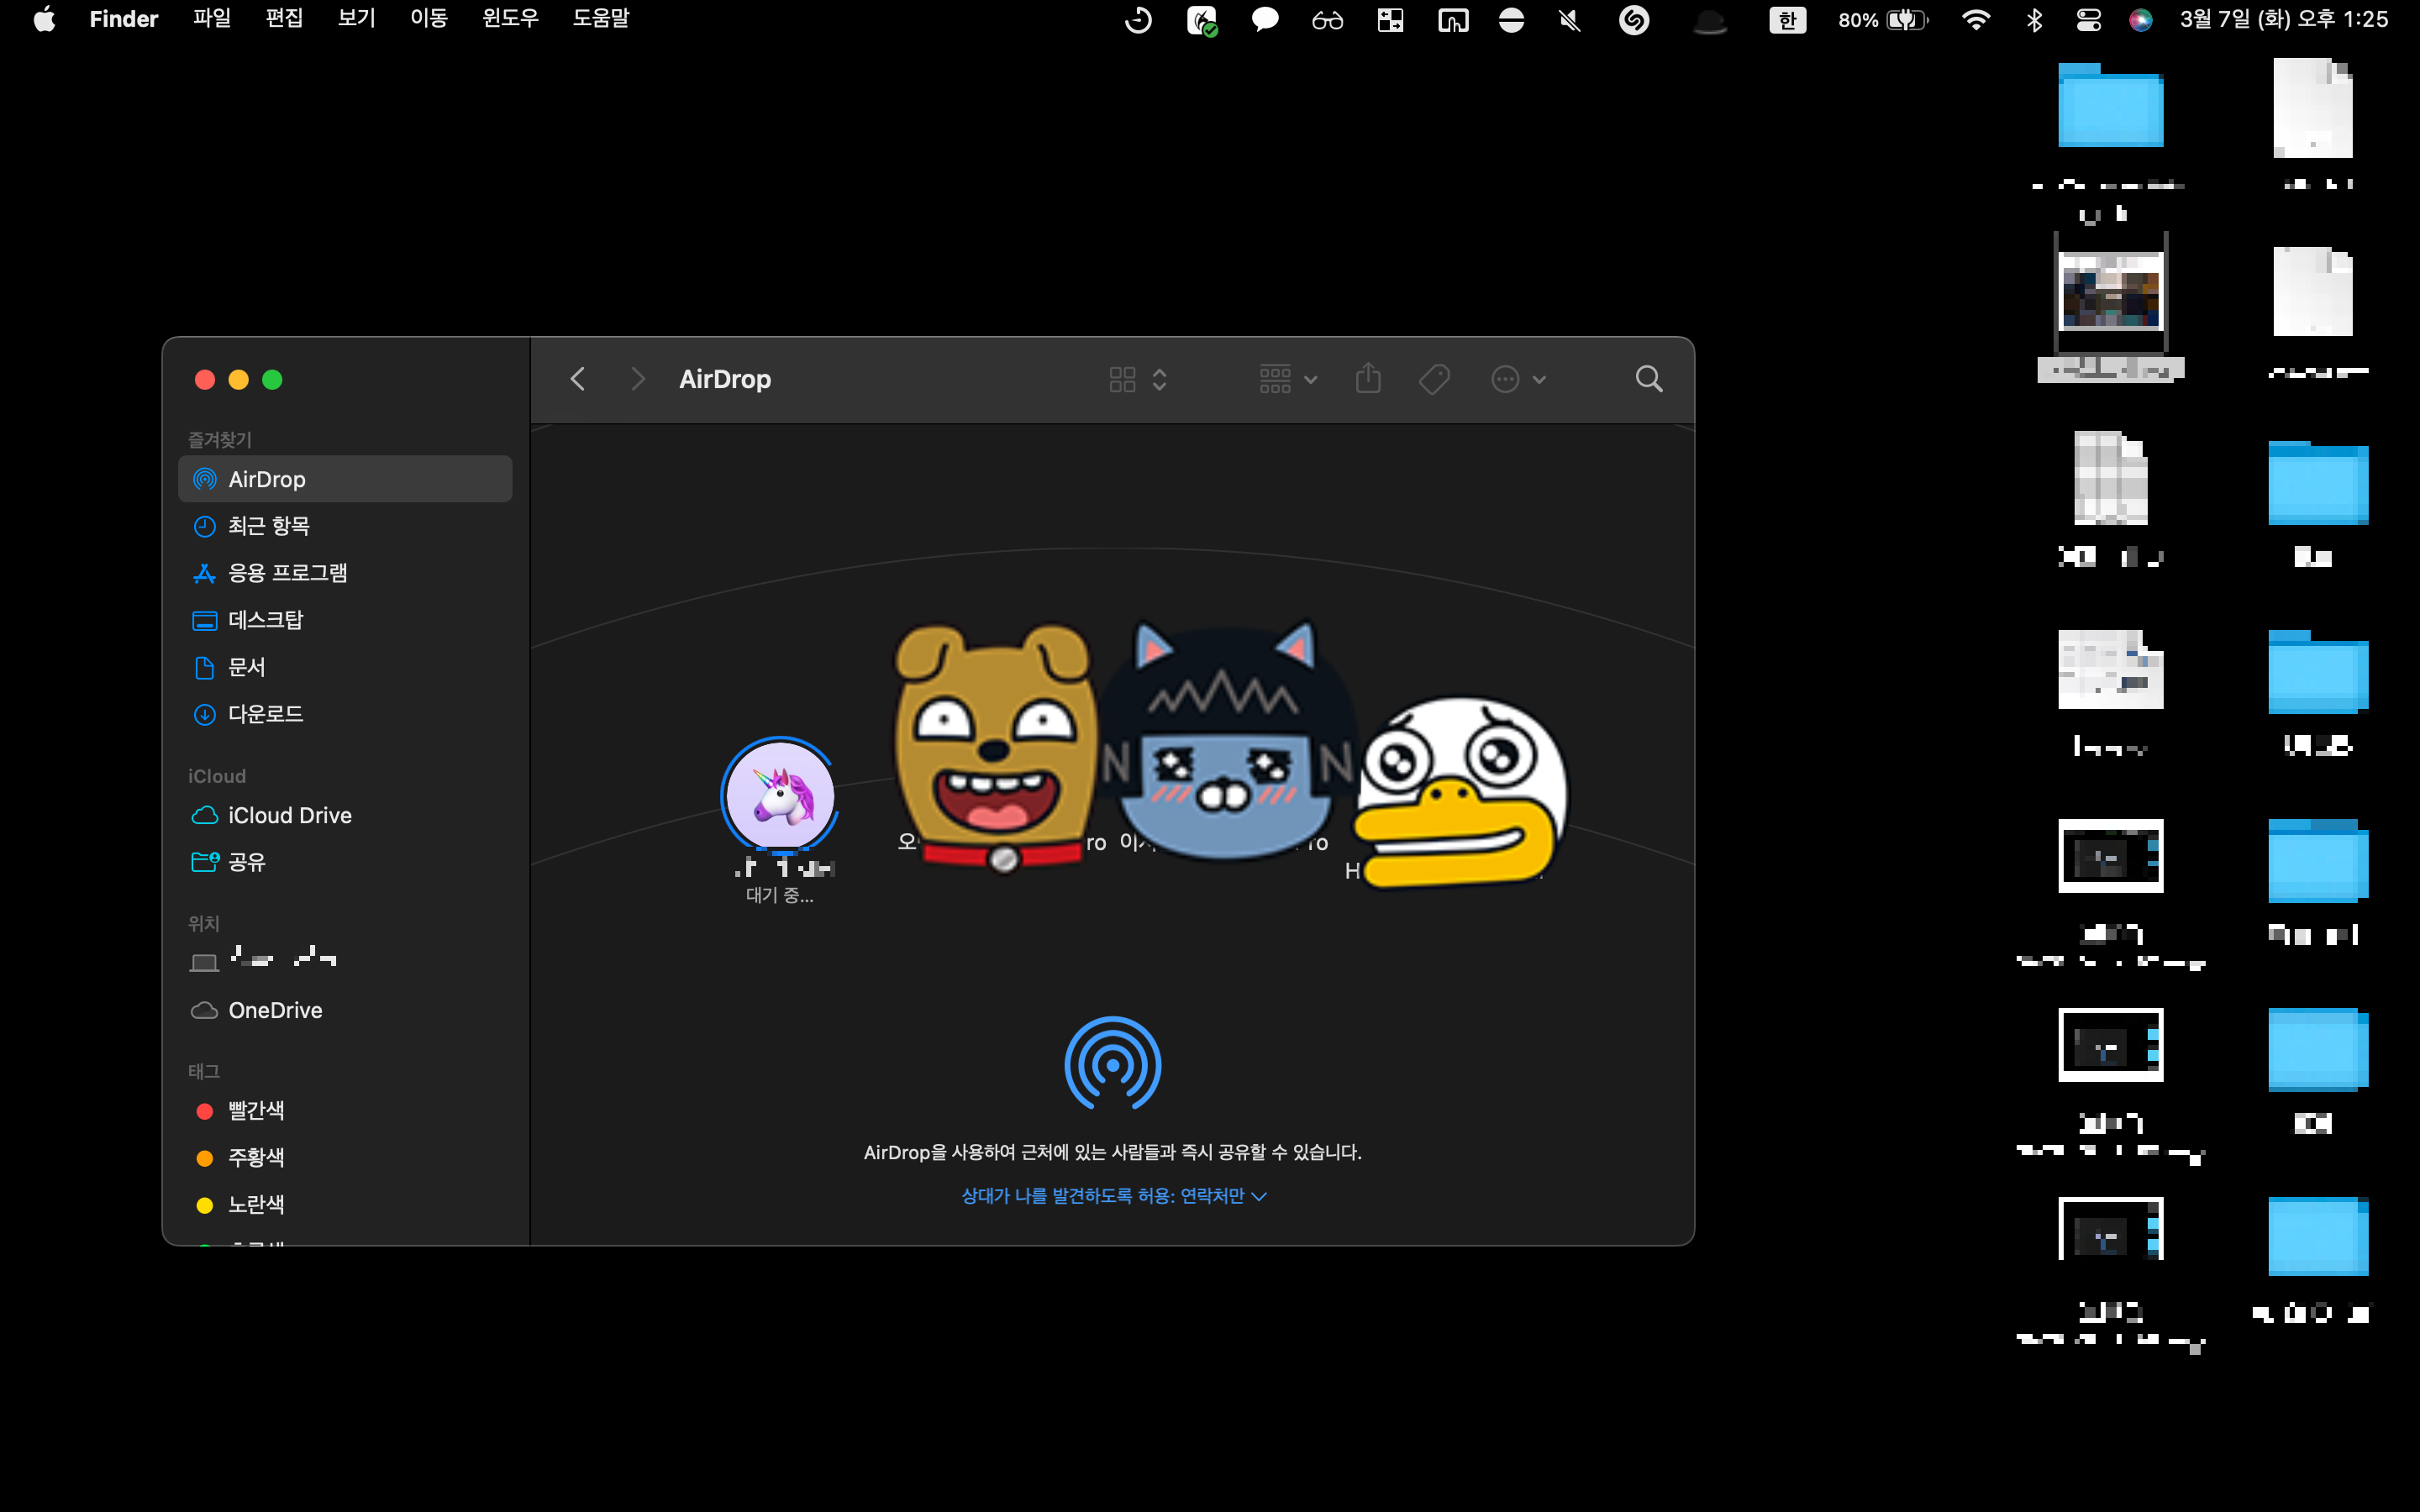This screenshot has width=2420, height=1512.
Task: Open the more actions ellipsis dropdown
Action: 1518,379
